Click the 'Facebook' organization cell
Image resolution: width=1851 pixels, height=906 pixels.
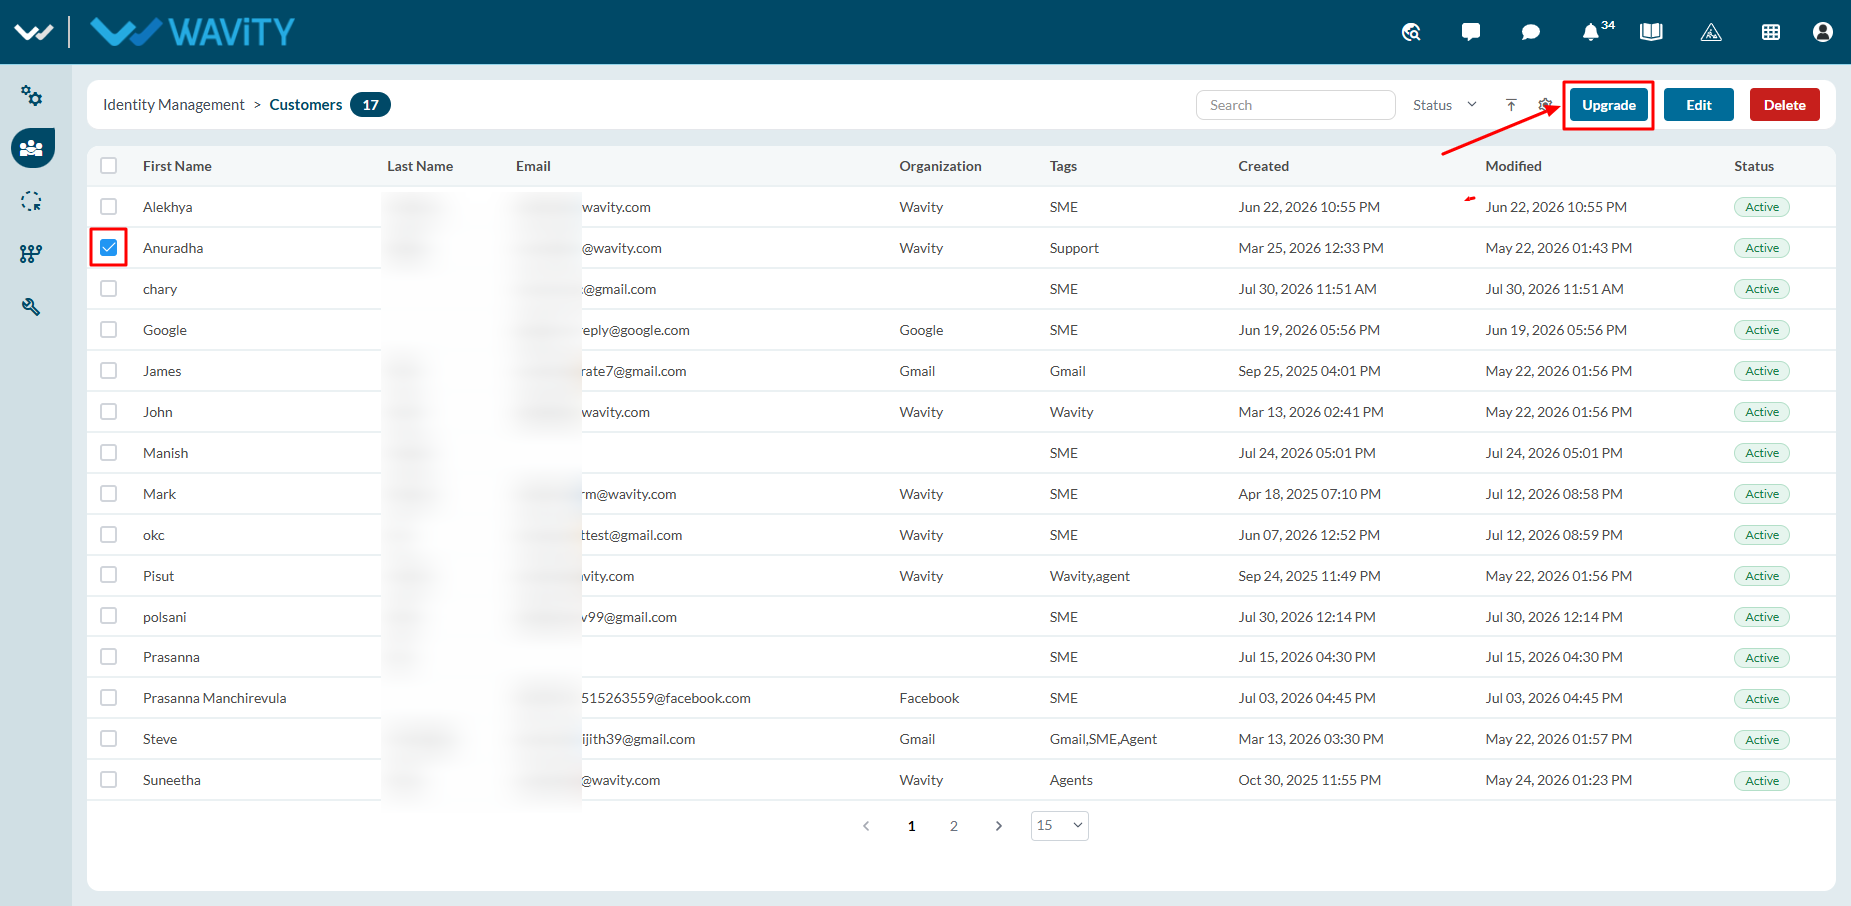click(929, 698)
